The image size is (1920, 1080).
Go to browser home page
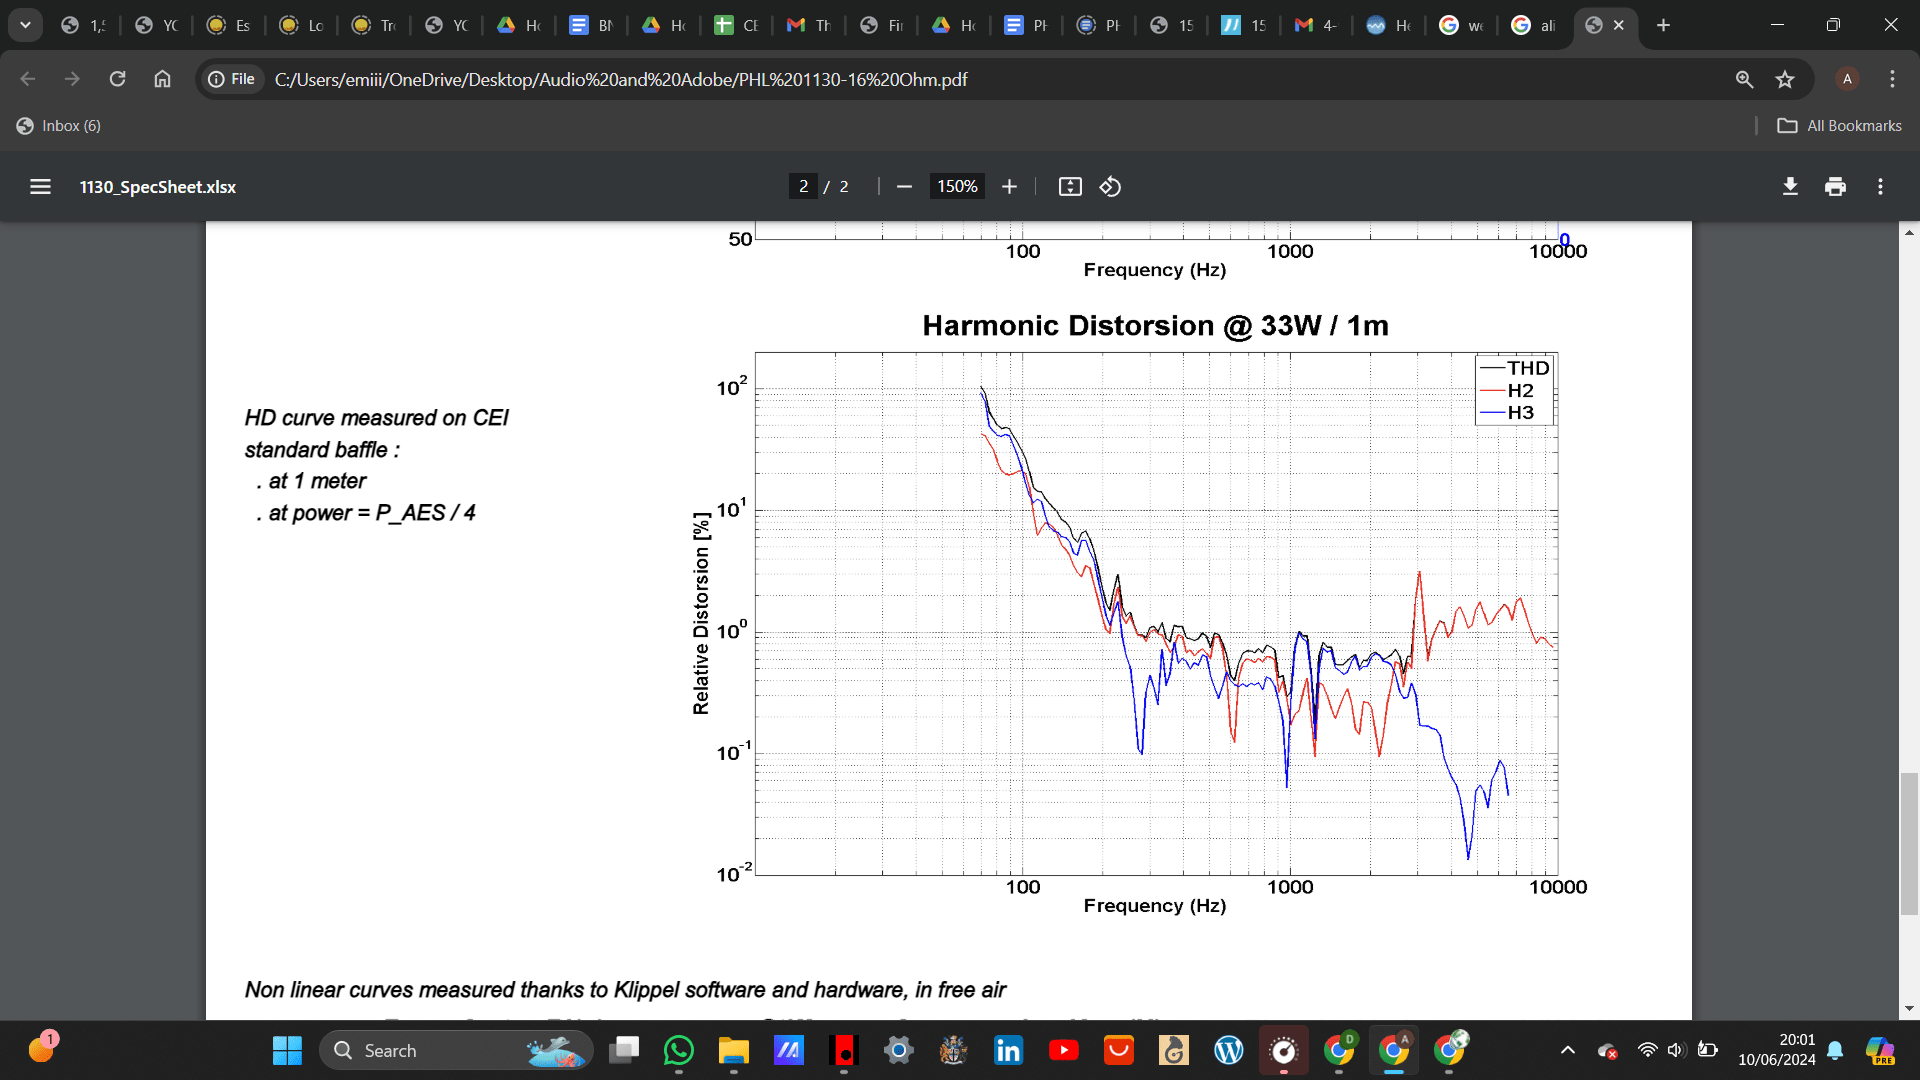coord(162,79)
